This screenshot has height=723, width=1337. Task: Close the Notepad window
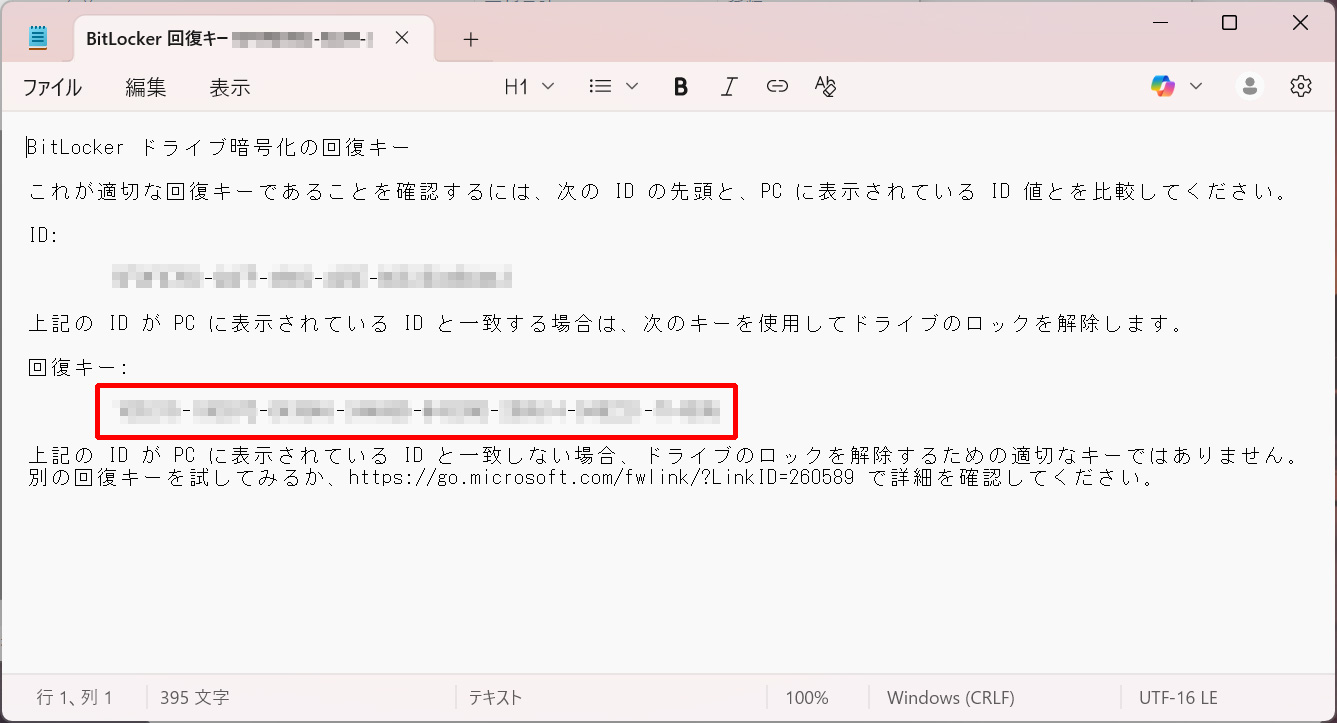1300,23
